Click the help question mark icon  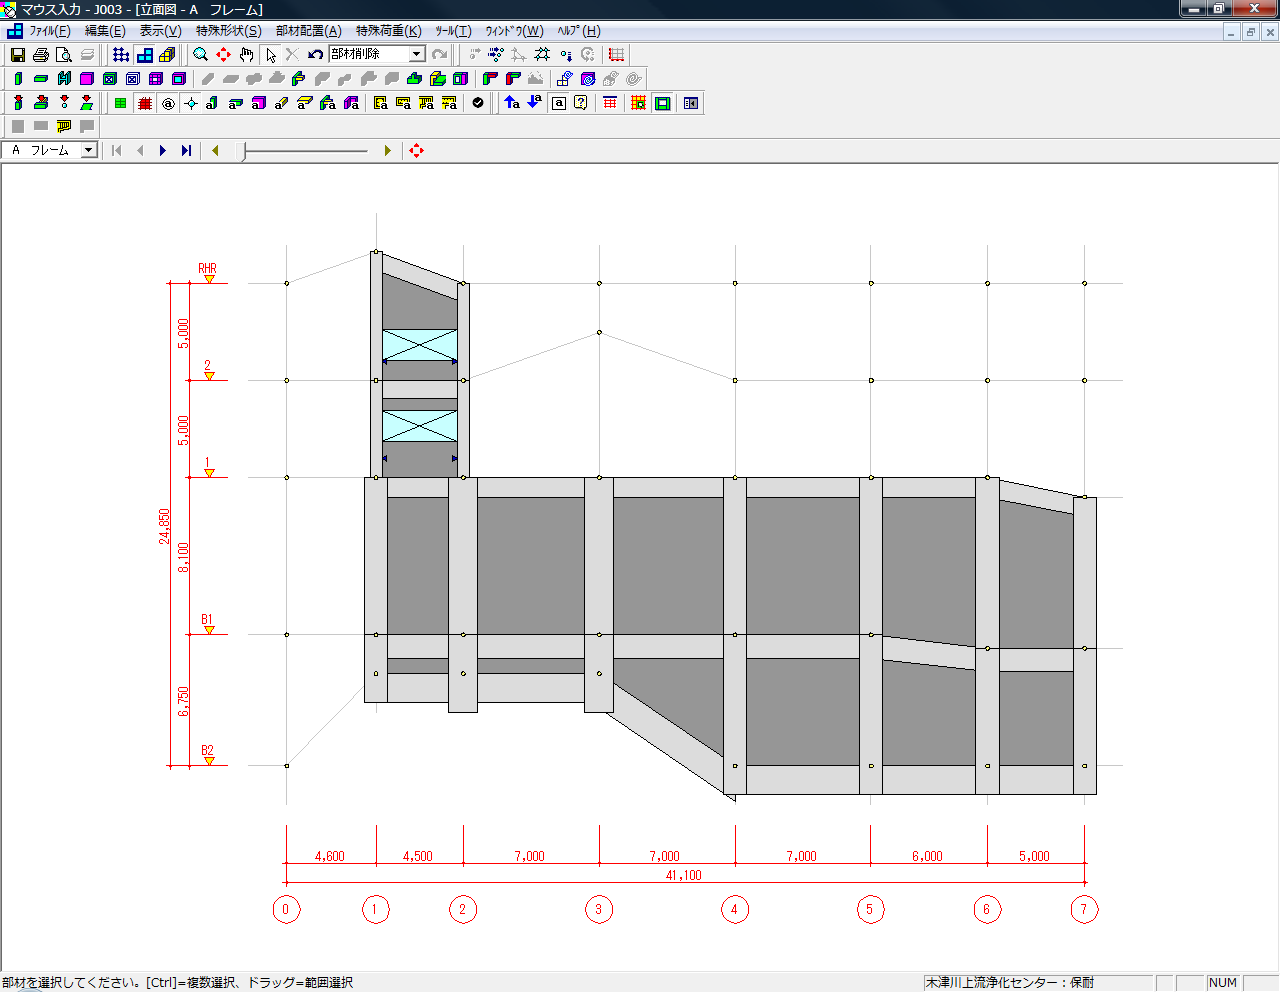[581, 103]
